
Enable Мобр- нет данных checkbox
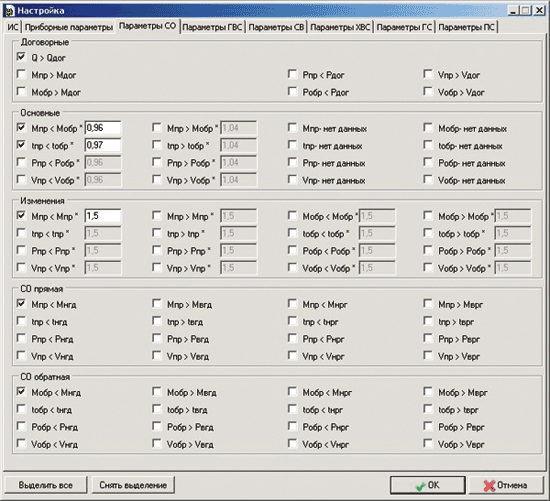point(428,128)
